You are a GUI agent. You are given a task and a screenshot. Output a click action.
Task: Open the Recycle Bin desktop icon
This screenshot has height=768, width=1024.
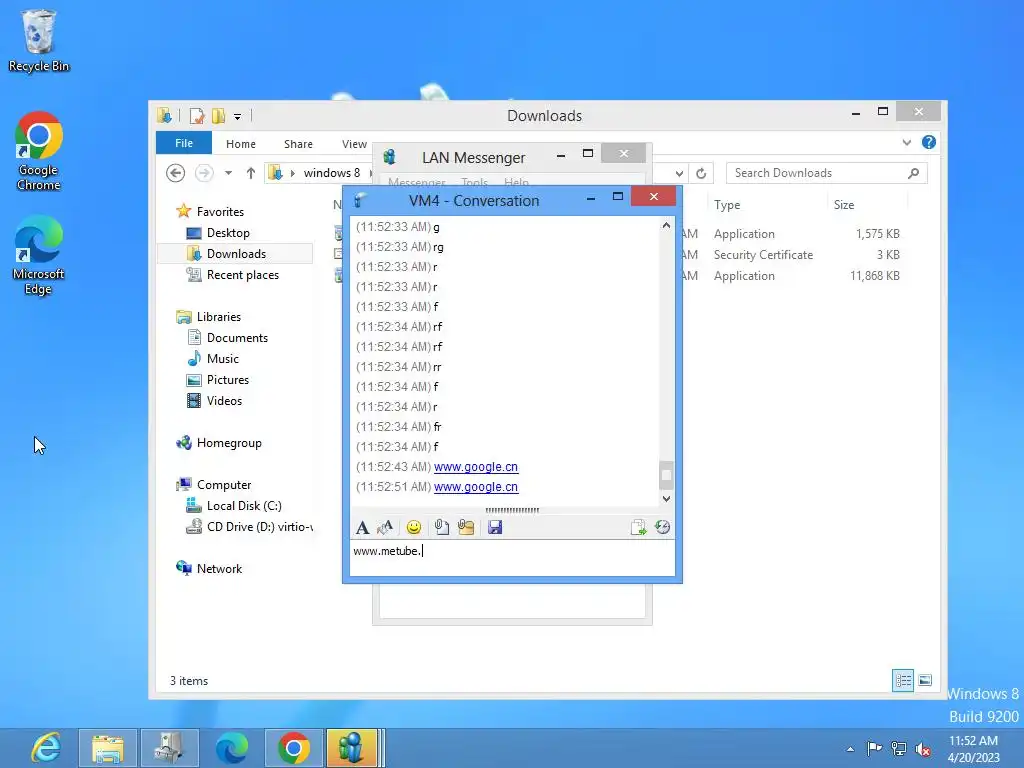coord(39,41)
